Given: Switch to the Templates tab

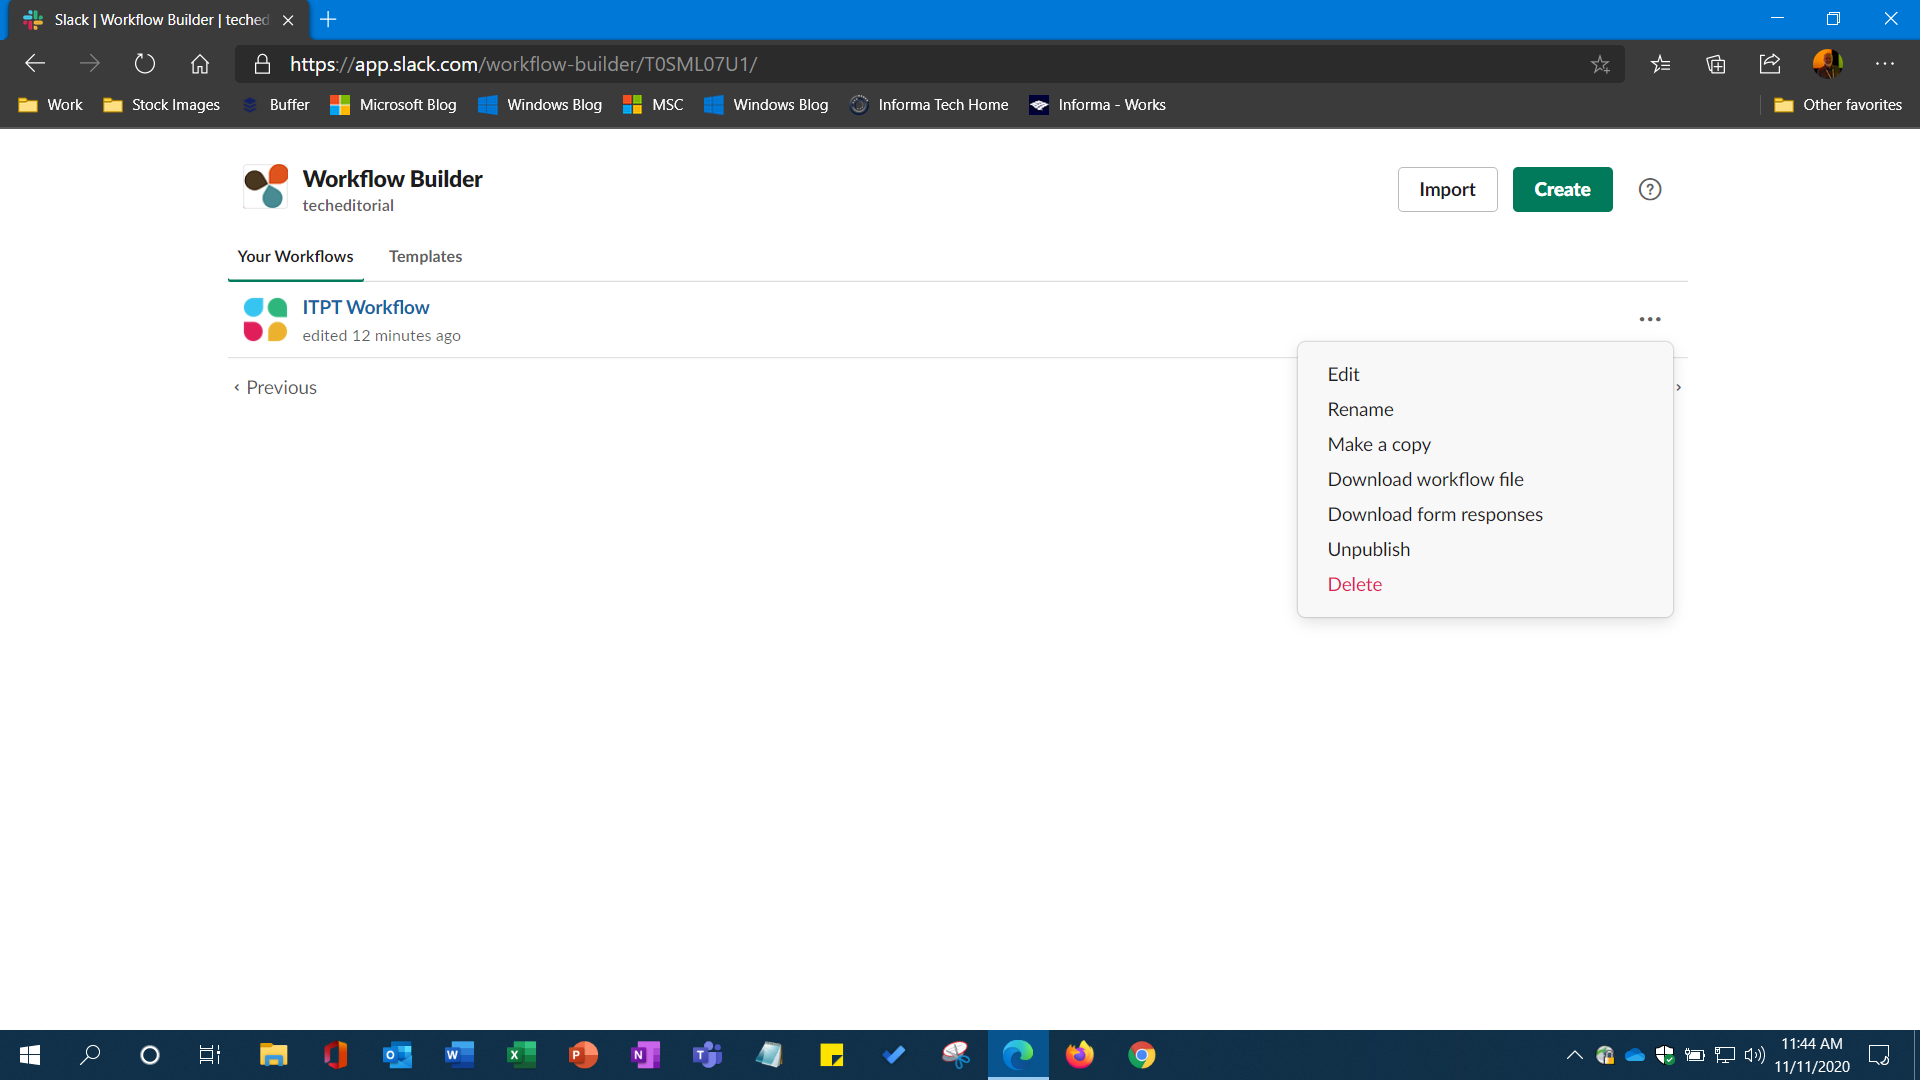Looking at the screenshot, I should 425,256.
